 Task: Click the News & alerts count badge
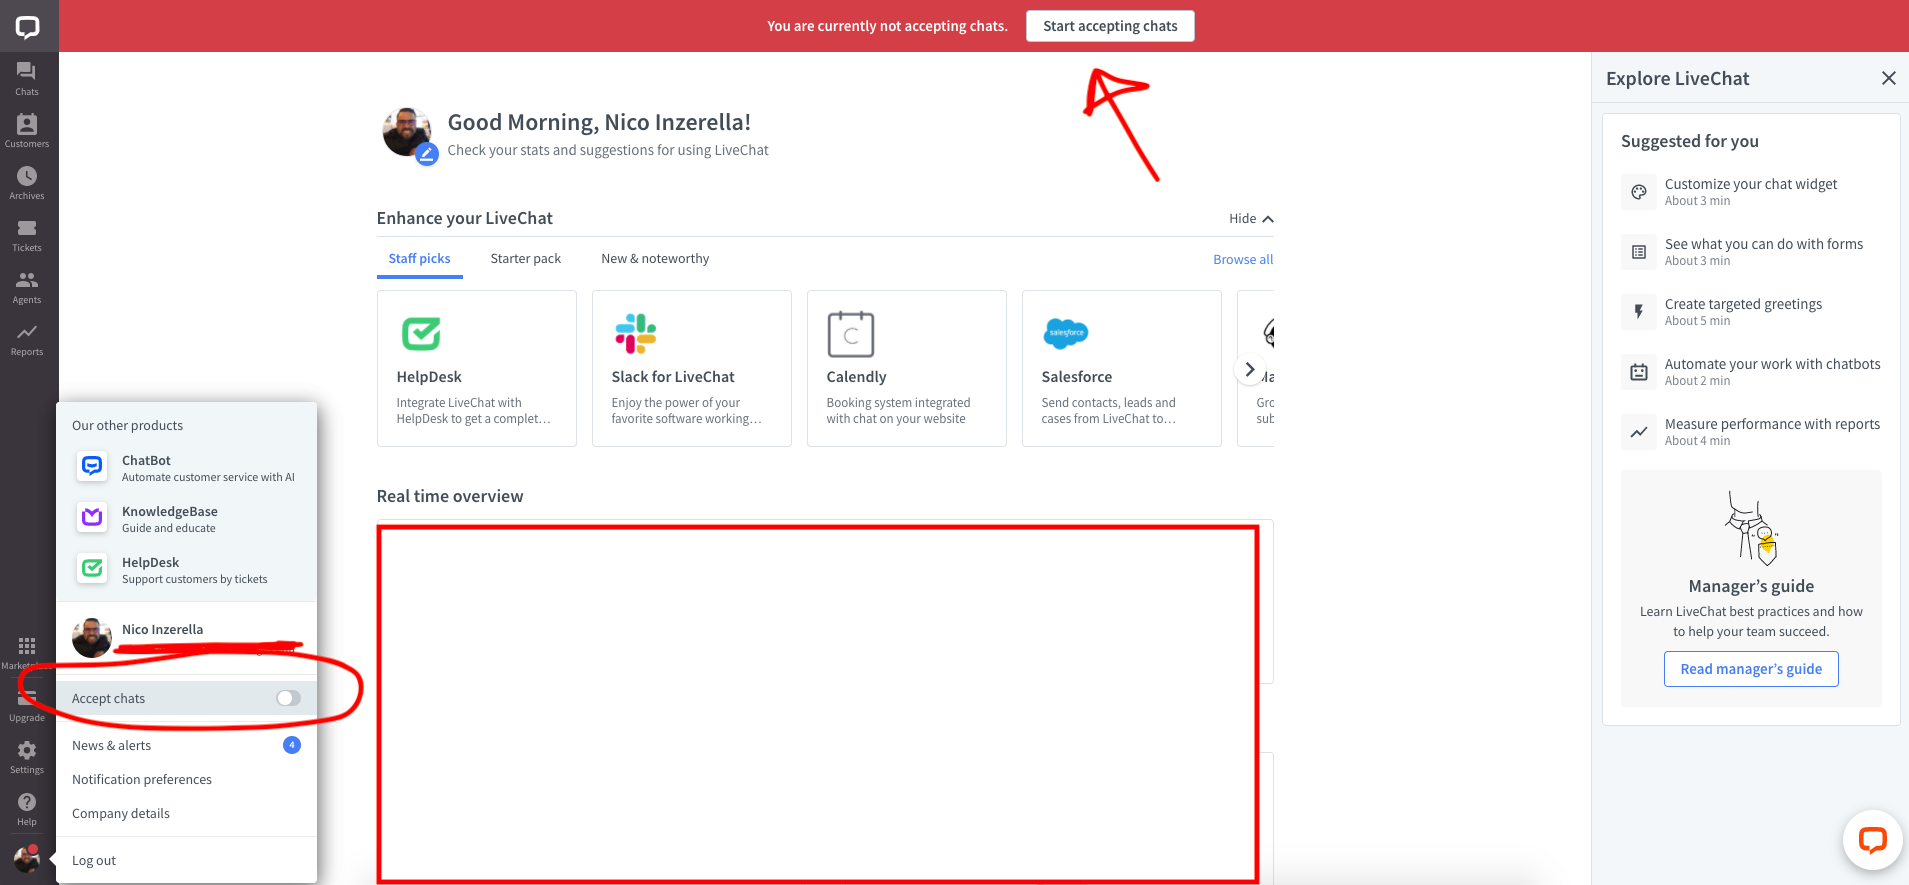tap(292, 745)
